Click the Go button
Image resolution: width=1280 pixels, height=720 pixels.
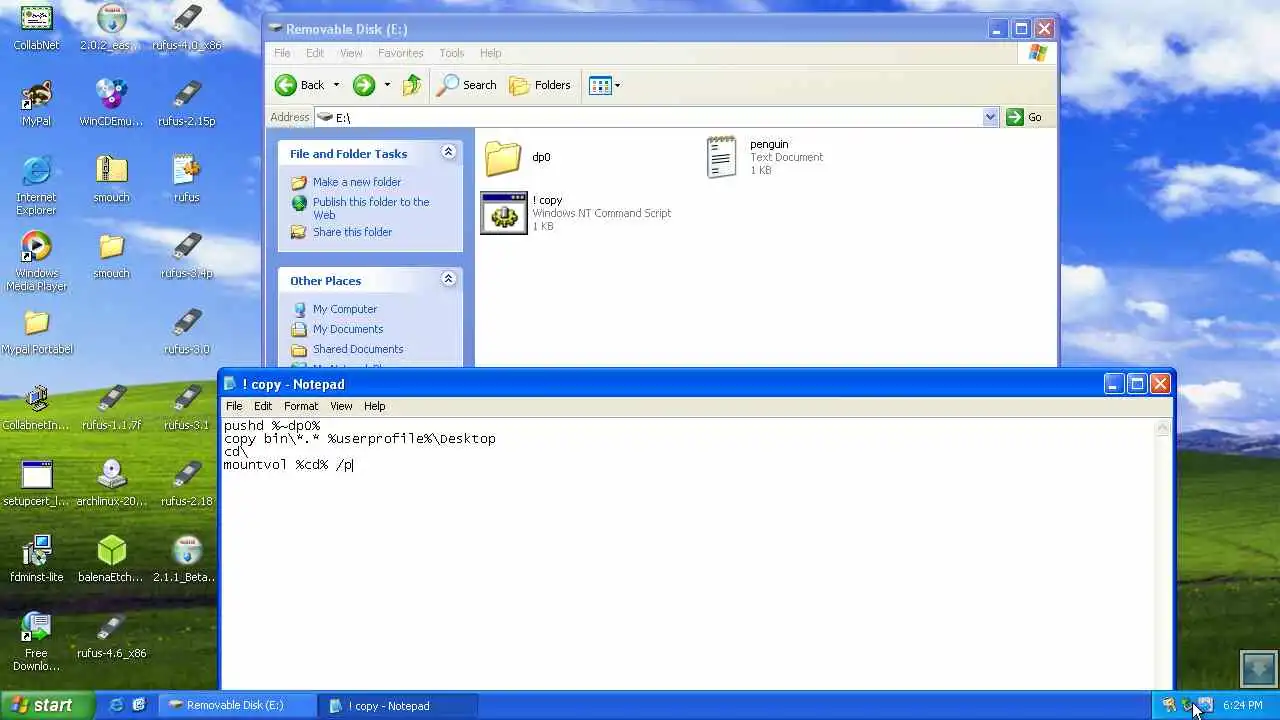point(1024,117)
